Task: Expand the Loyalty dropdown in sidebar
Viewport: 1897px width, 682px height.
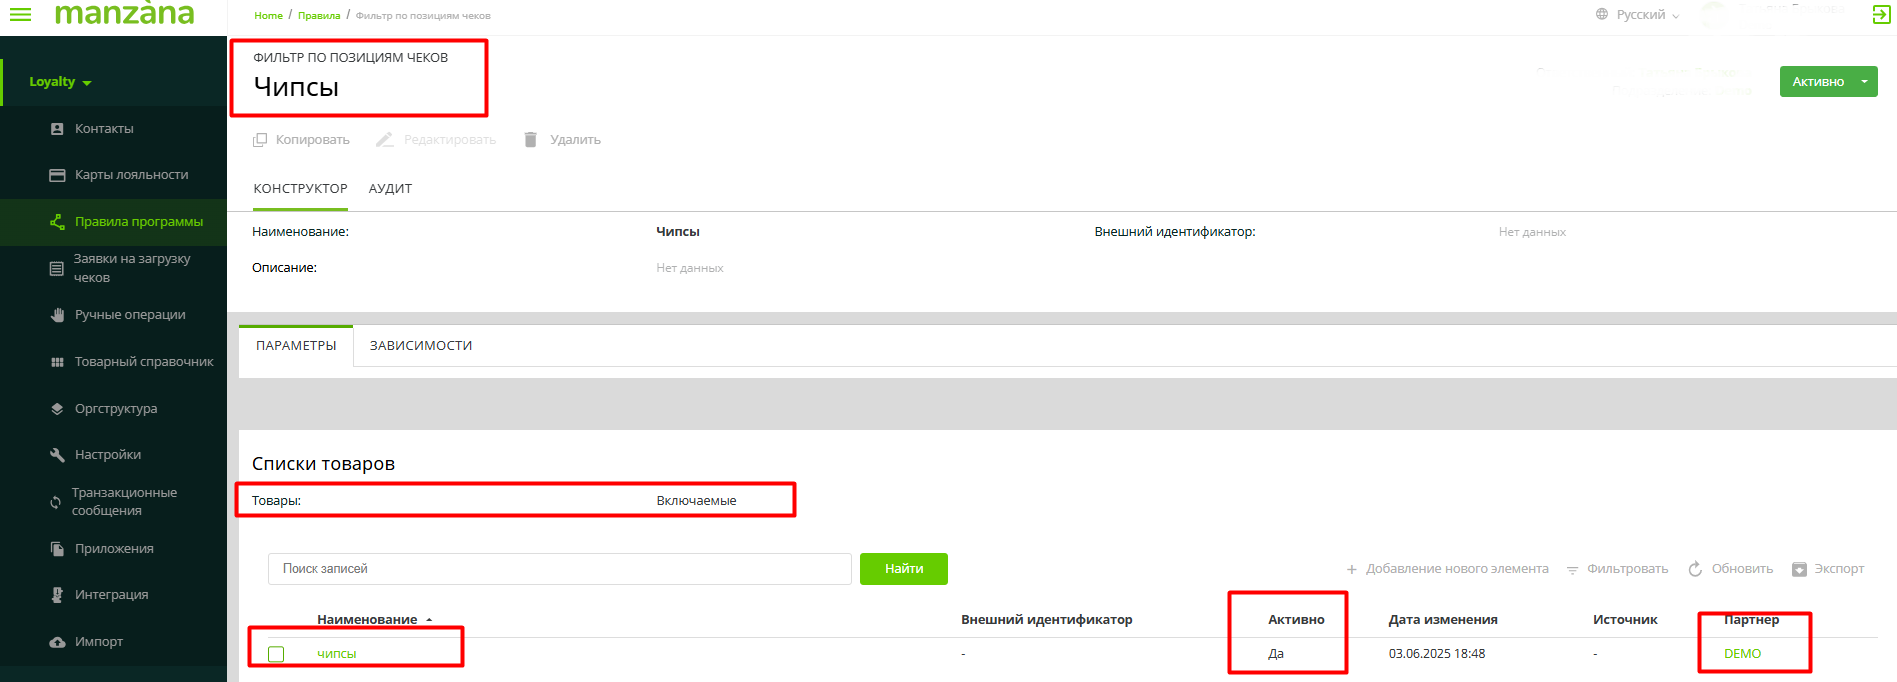Action: [60, 82]
